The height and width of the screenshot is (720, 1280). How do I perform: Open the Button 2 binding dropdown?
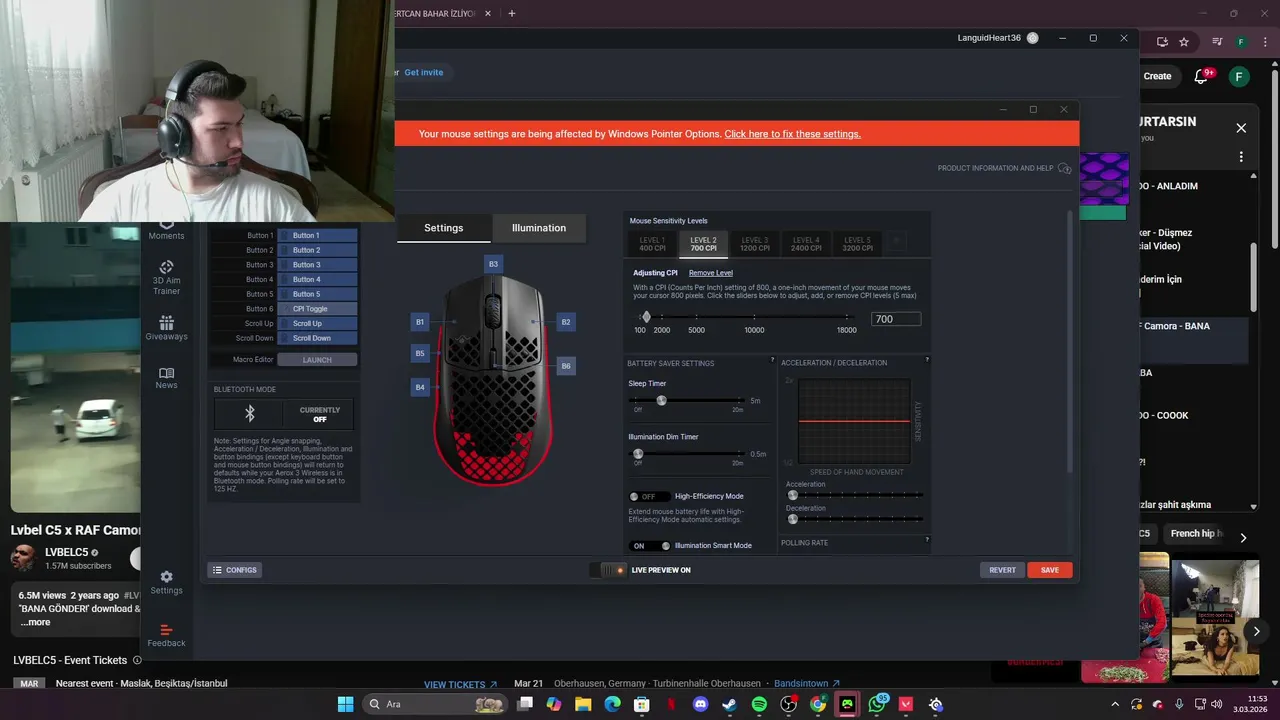tap(317, 250)
